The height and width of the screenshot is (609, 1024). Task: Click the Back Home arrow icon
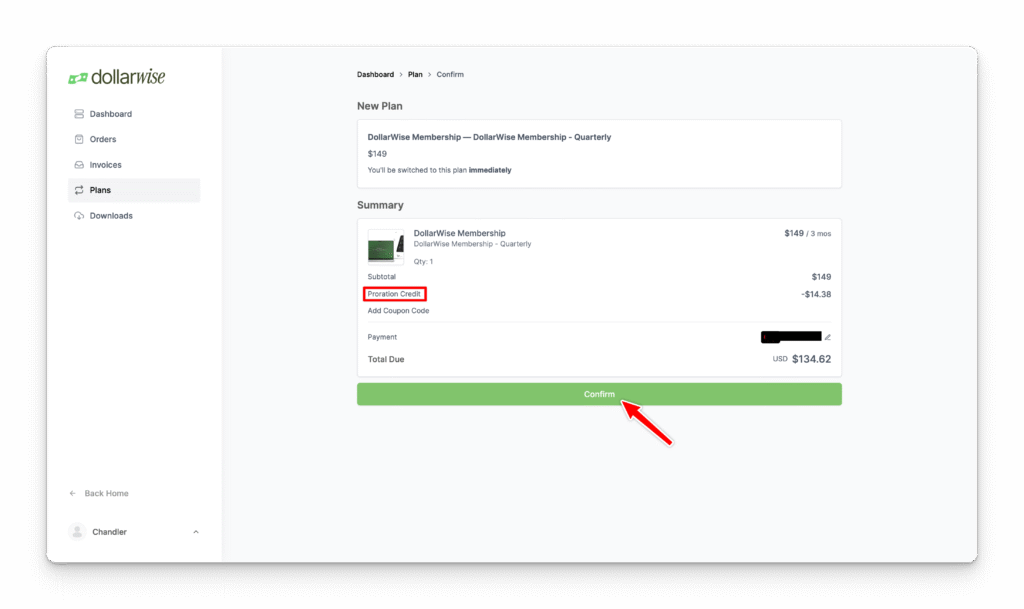[x=72, y=493]
